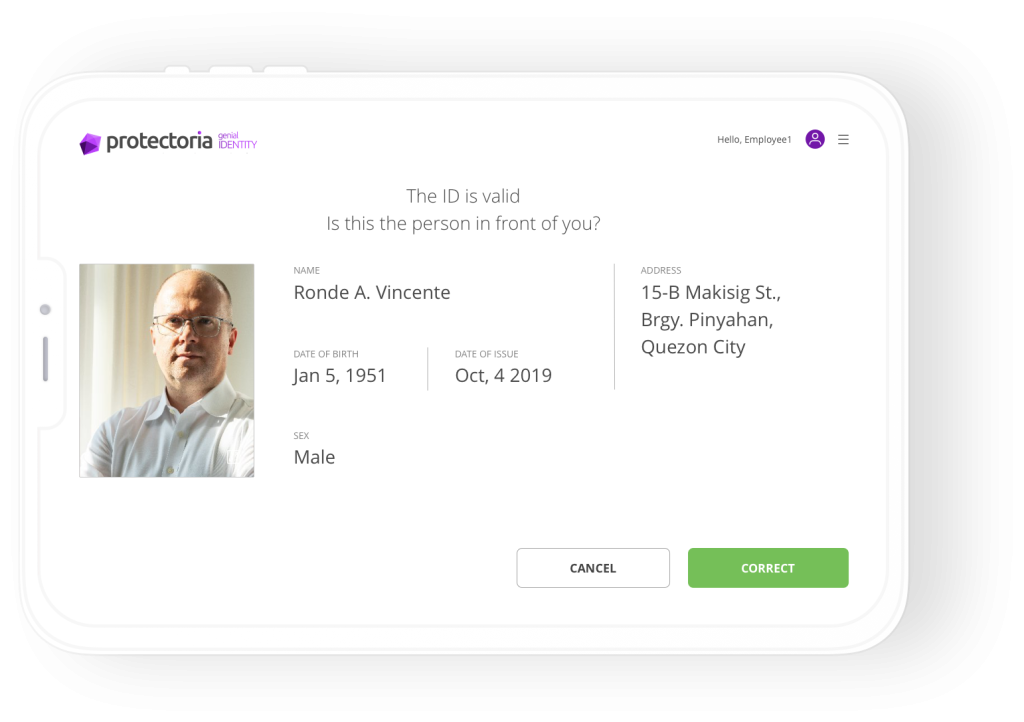Click the ID holder photo
This screenshot has width=1024, height=722.
tap(167, 370)
